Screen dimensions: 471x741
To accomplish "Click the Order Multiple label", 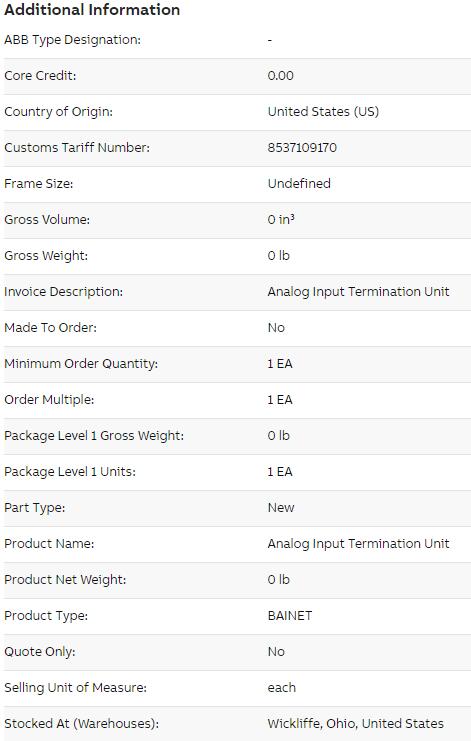I will click(49, 399).
